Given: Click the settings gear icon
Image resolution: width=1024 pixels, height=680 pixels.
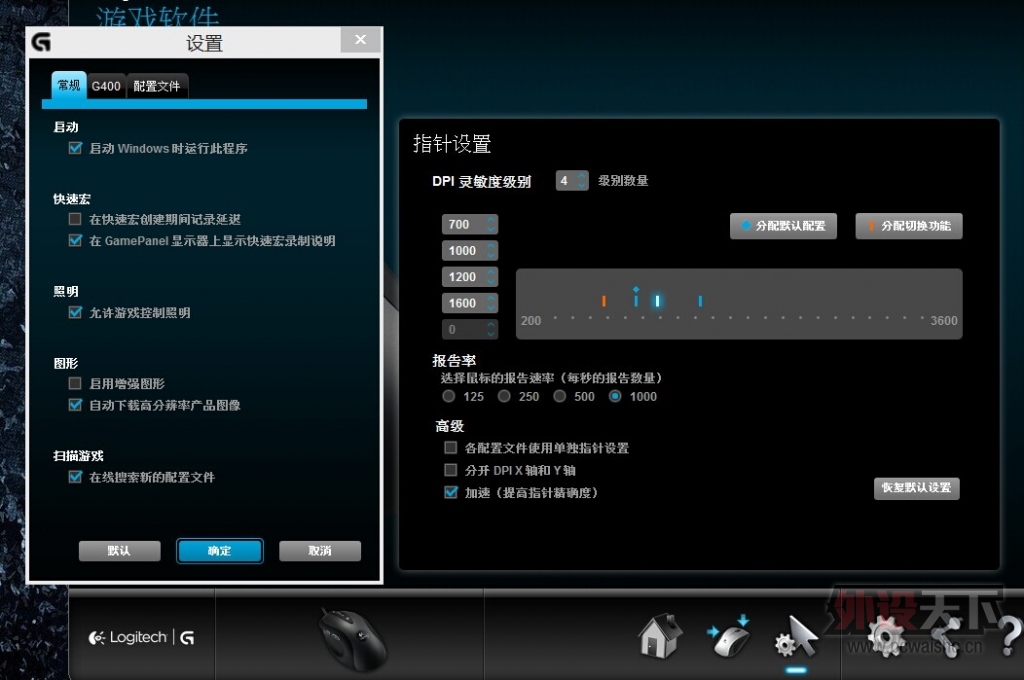Looking at the screenshot, I should [884, 636].
